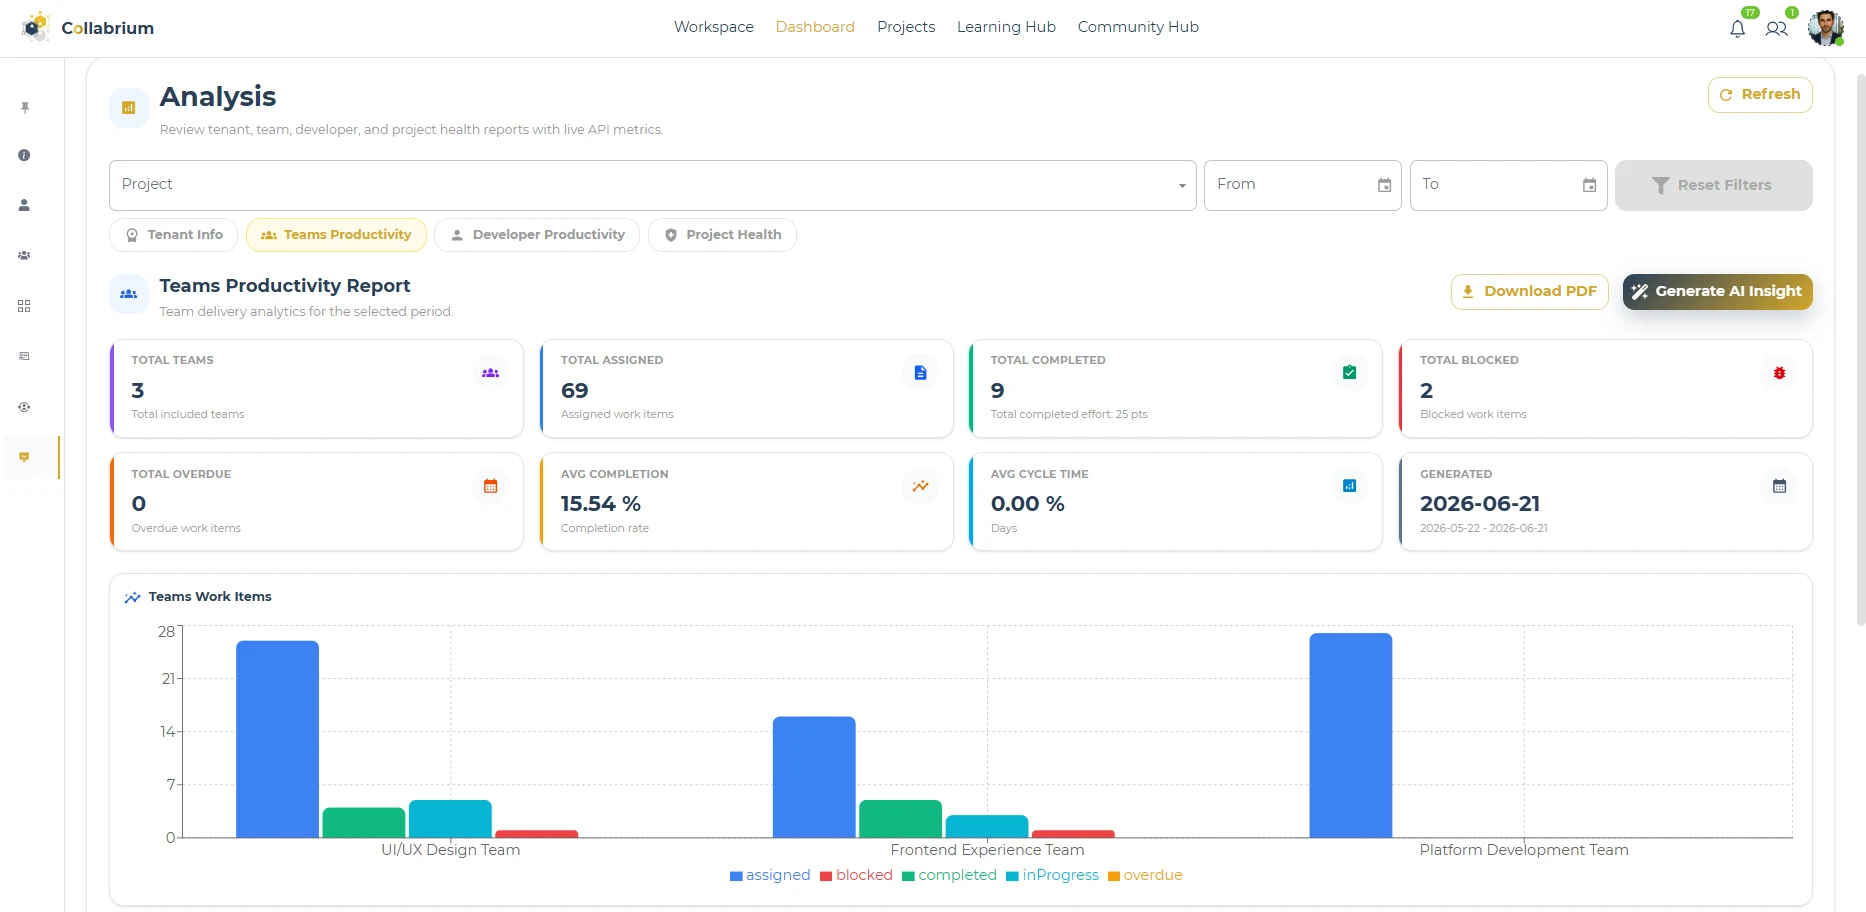Switch to the Developer Productivity tab
This screenshot has width=1866, height=912.
coord(537,235)
